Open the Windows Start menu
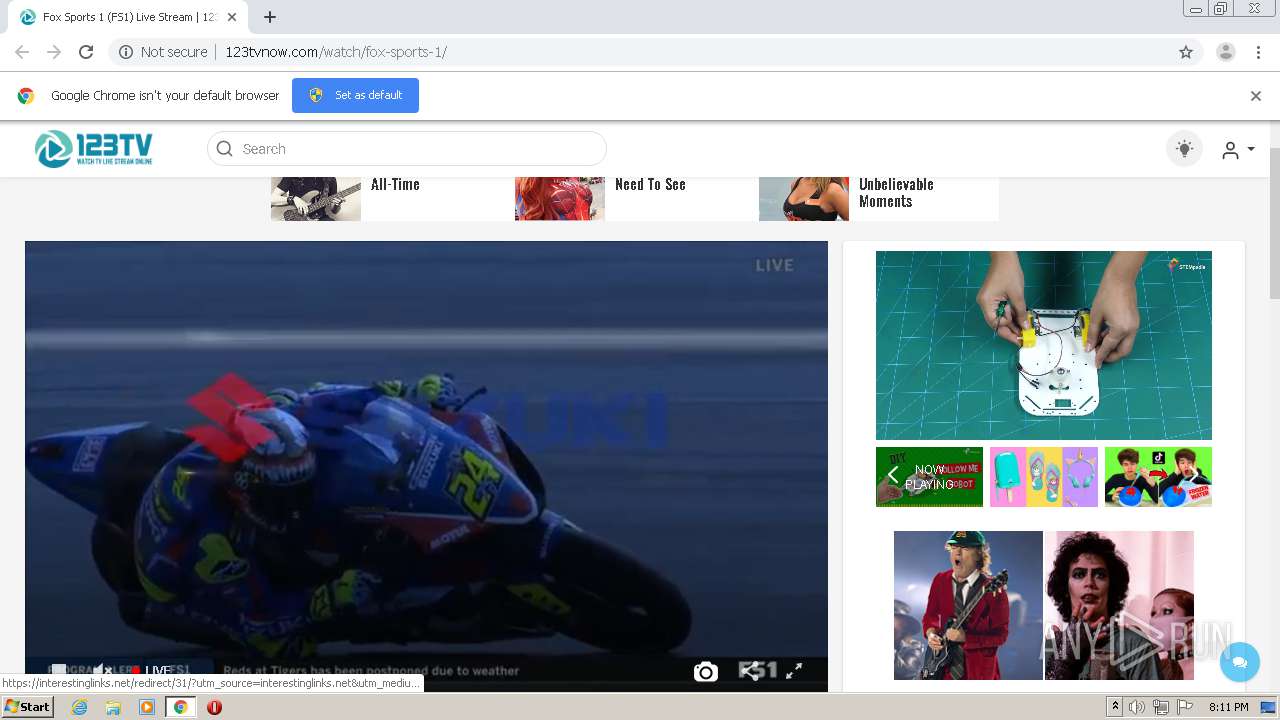 [x=28, y=707]
